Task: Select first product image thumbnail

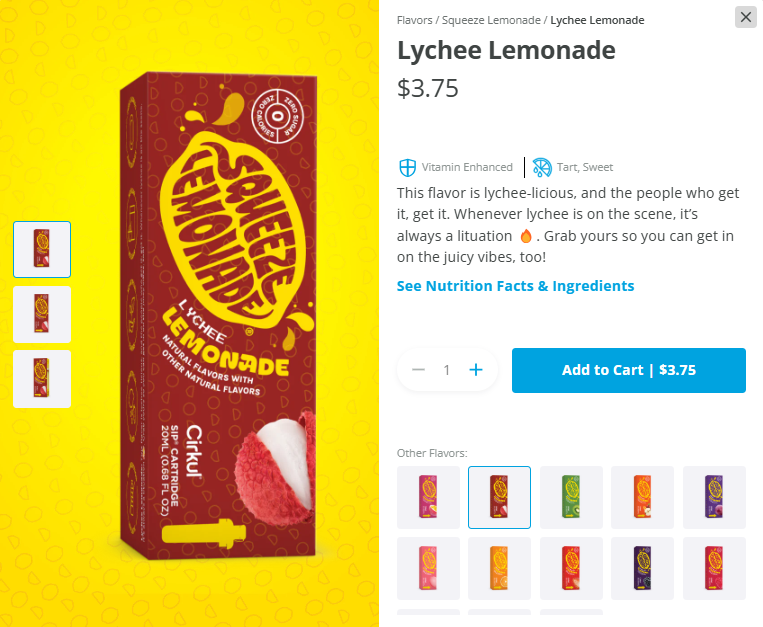Action: pyautogui.click(x=42, y=250)
